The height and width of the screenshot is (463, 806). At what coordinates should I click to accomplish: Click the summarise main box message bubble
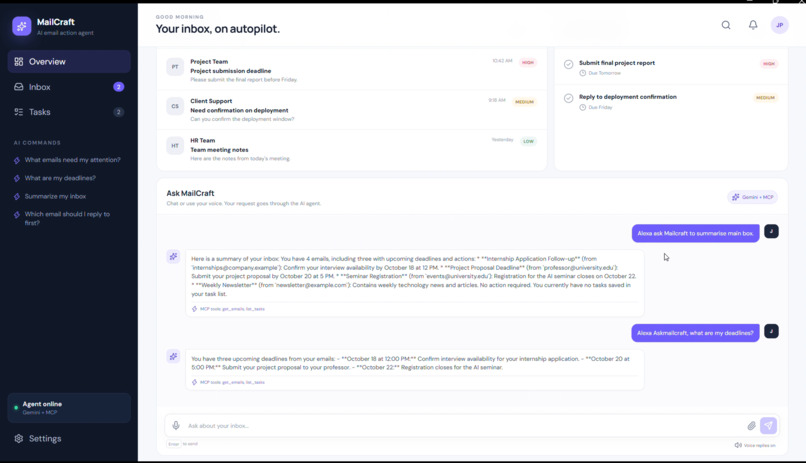695,233
